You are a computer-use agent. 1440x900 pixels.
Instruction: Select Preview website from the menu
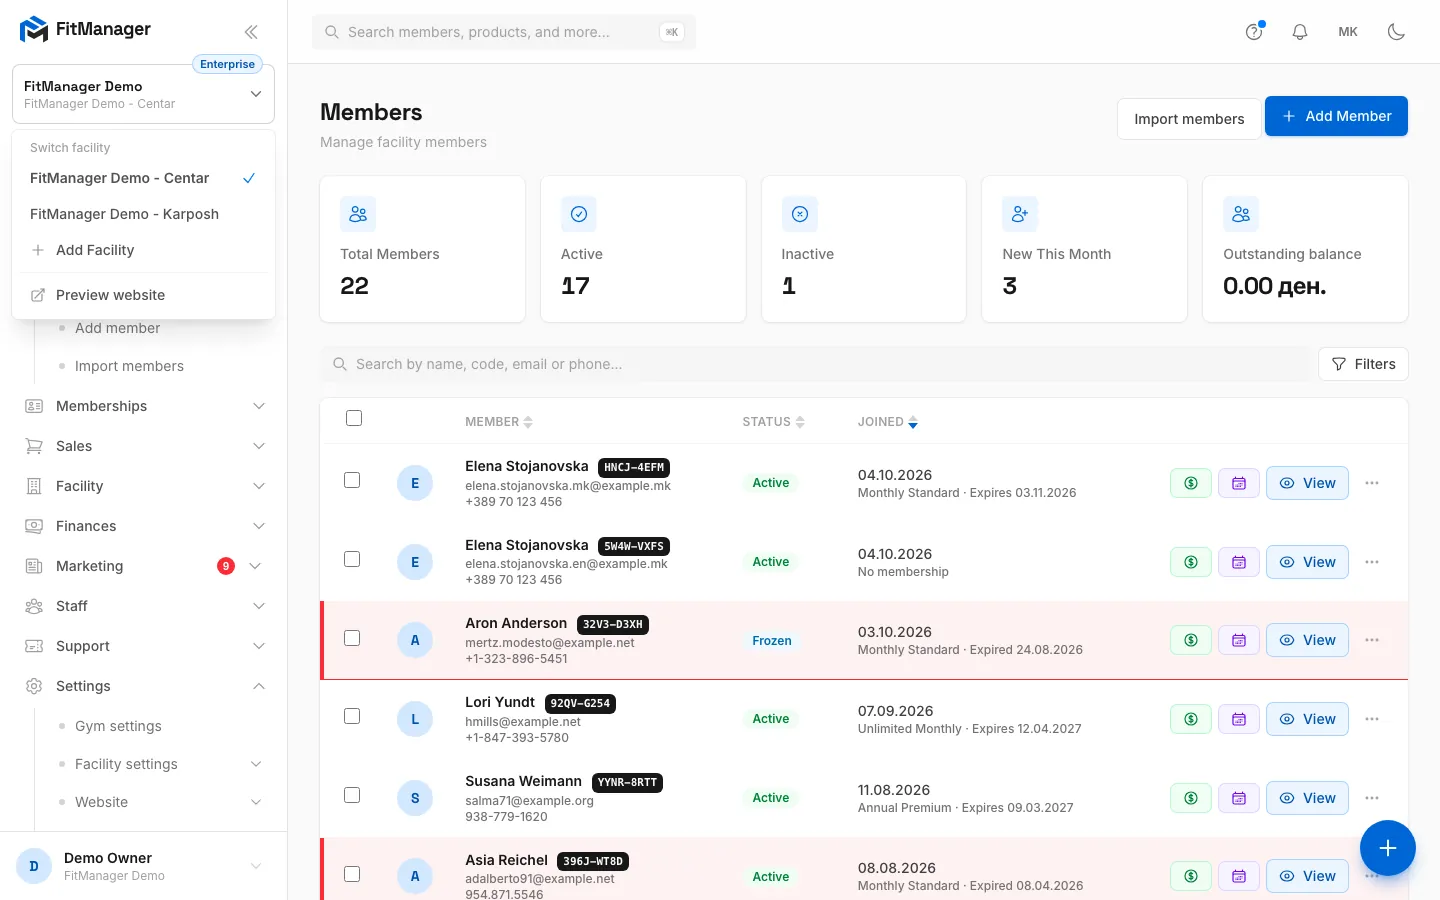(x=143, y=295)
